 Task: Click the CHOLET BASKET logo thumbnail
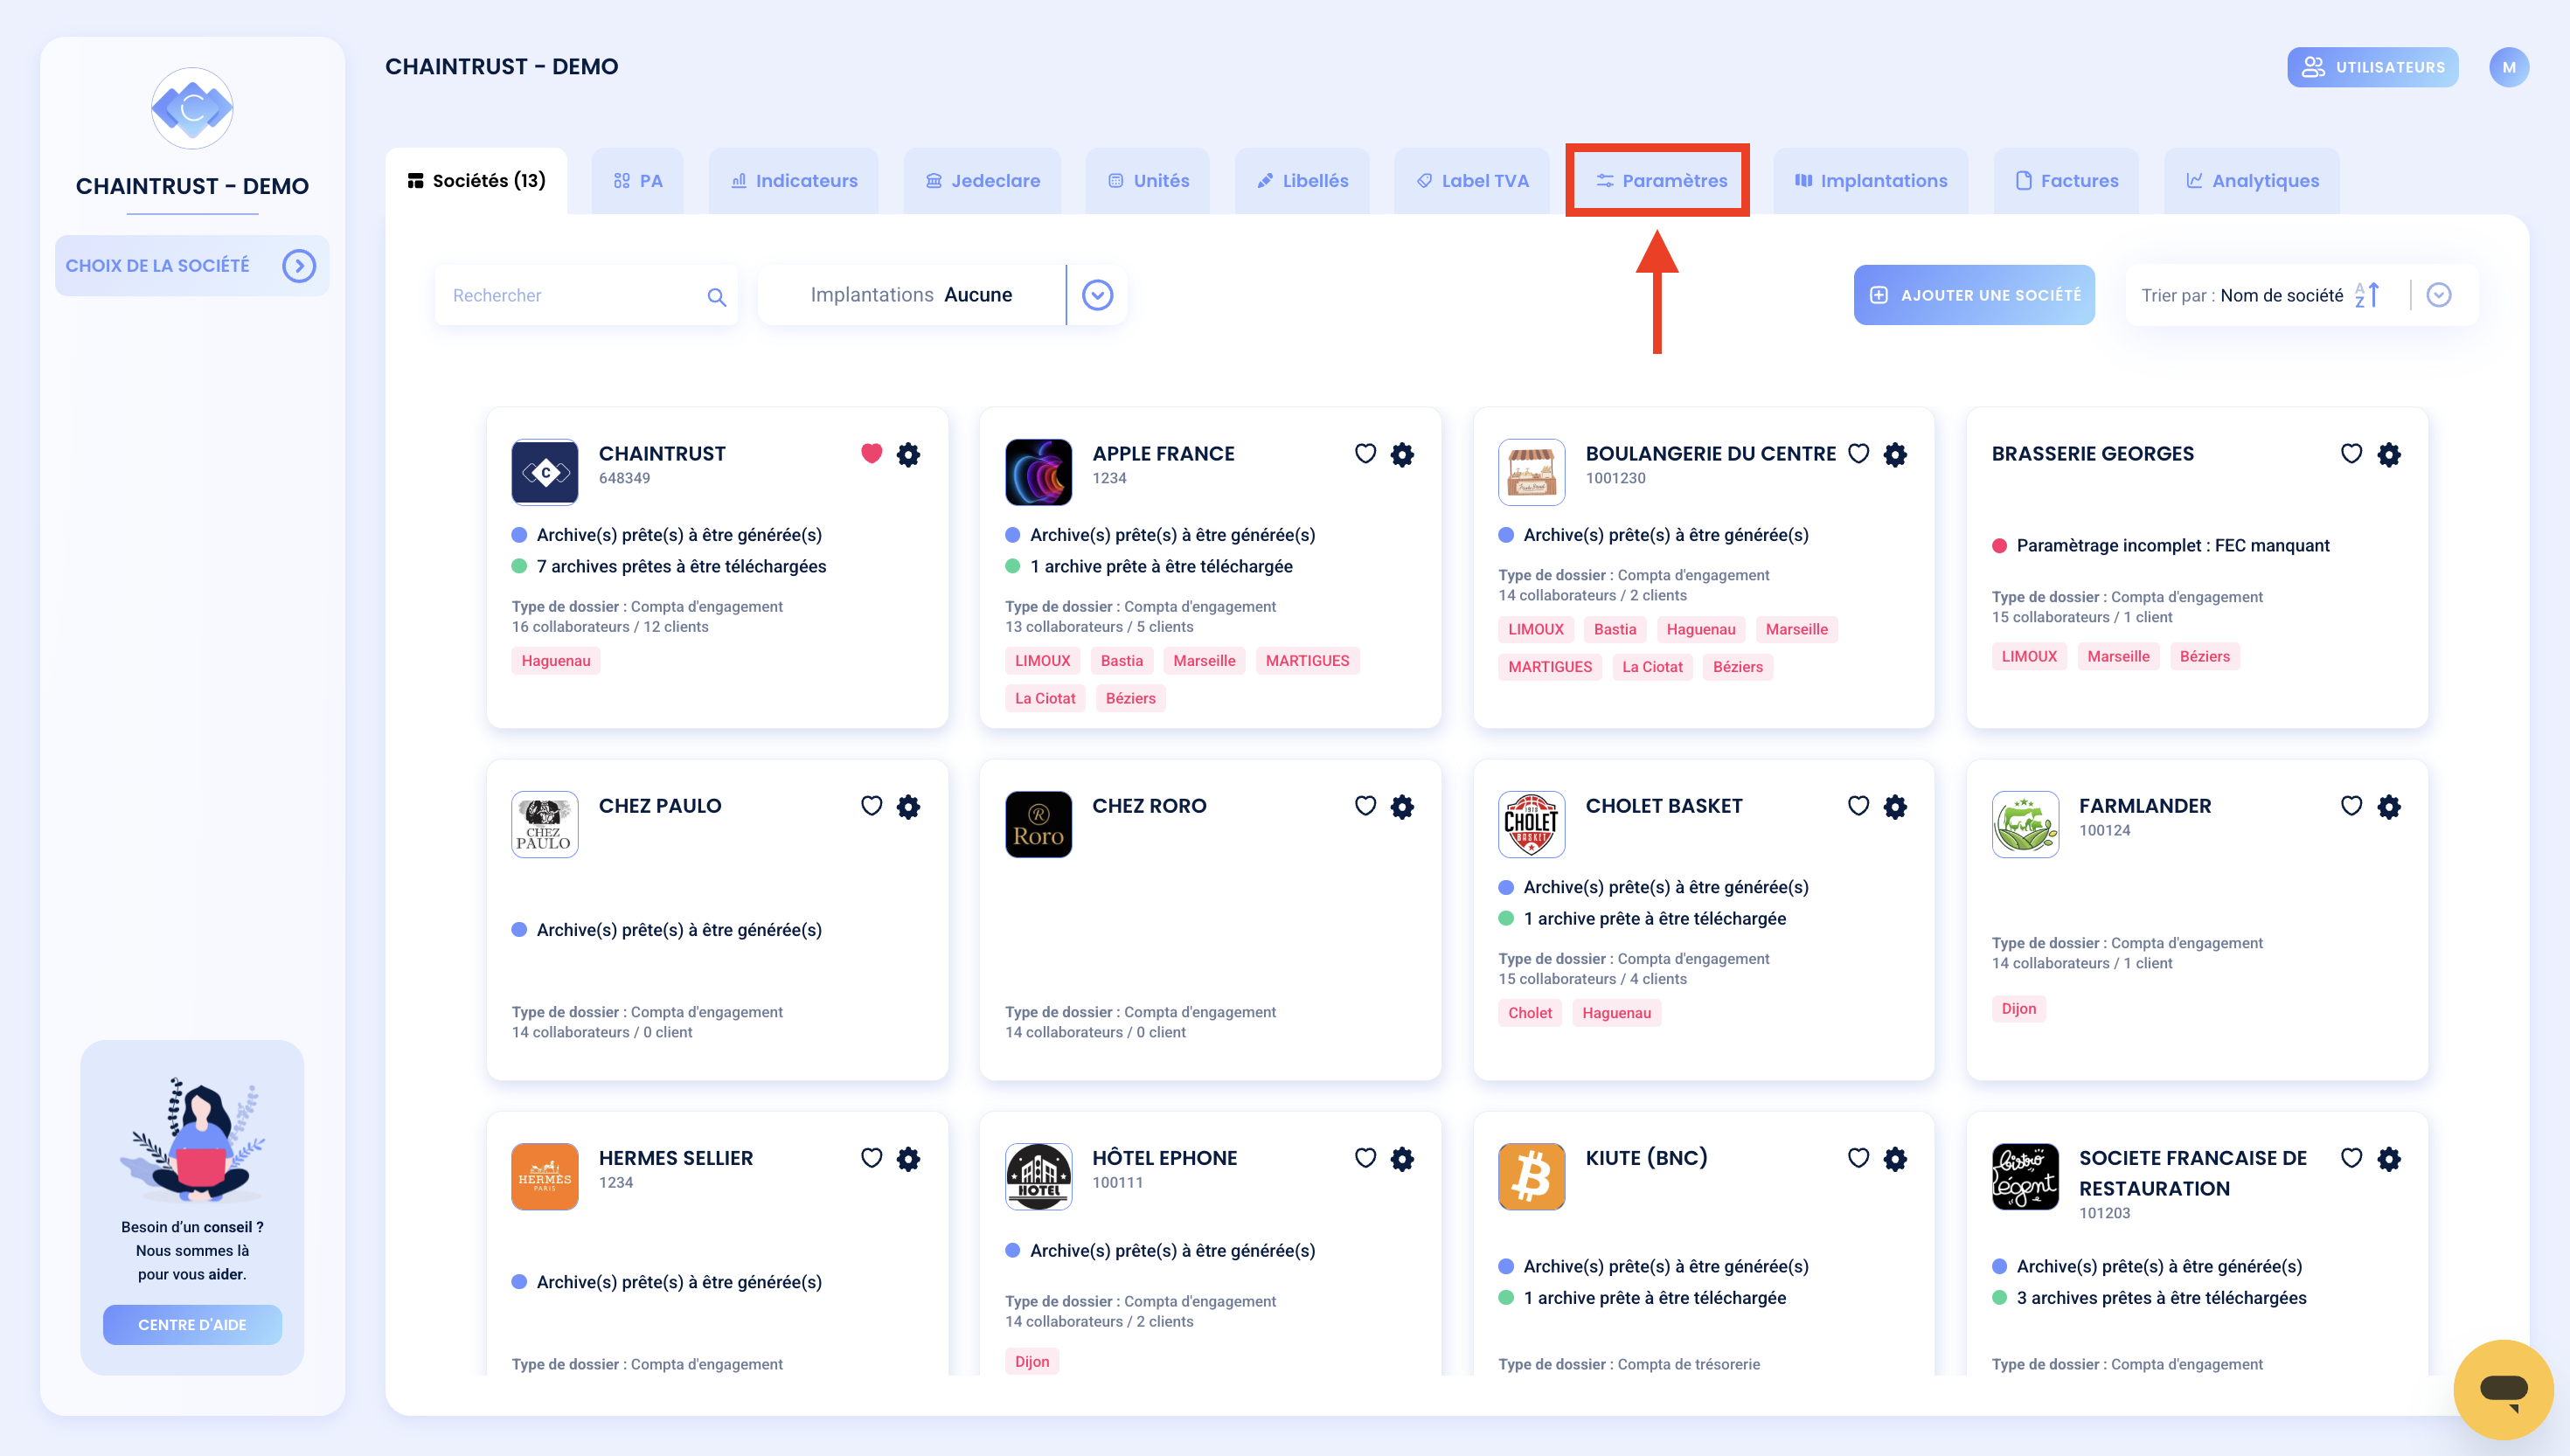pos(1531,824)
